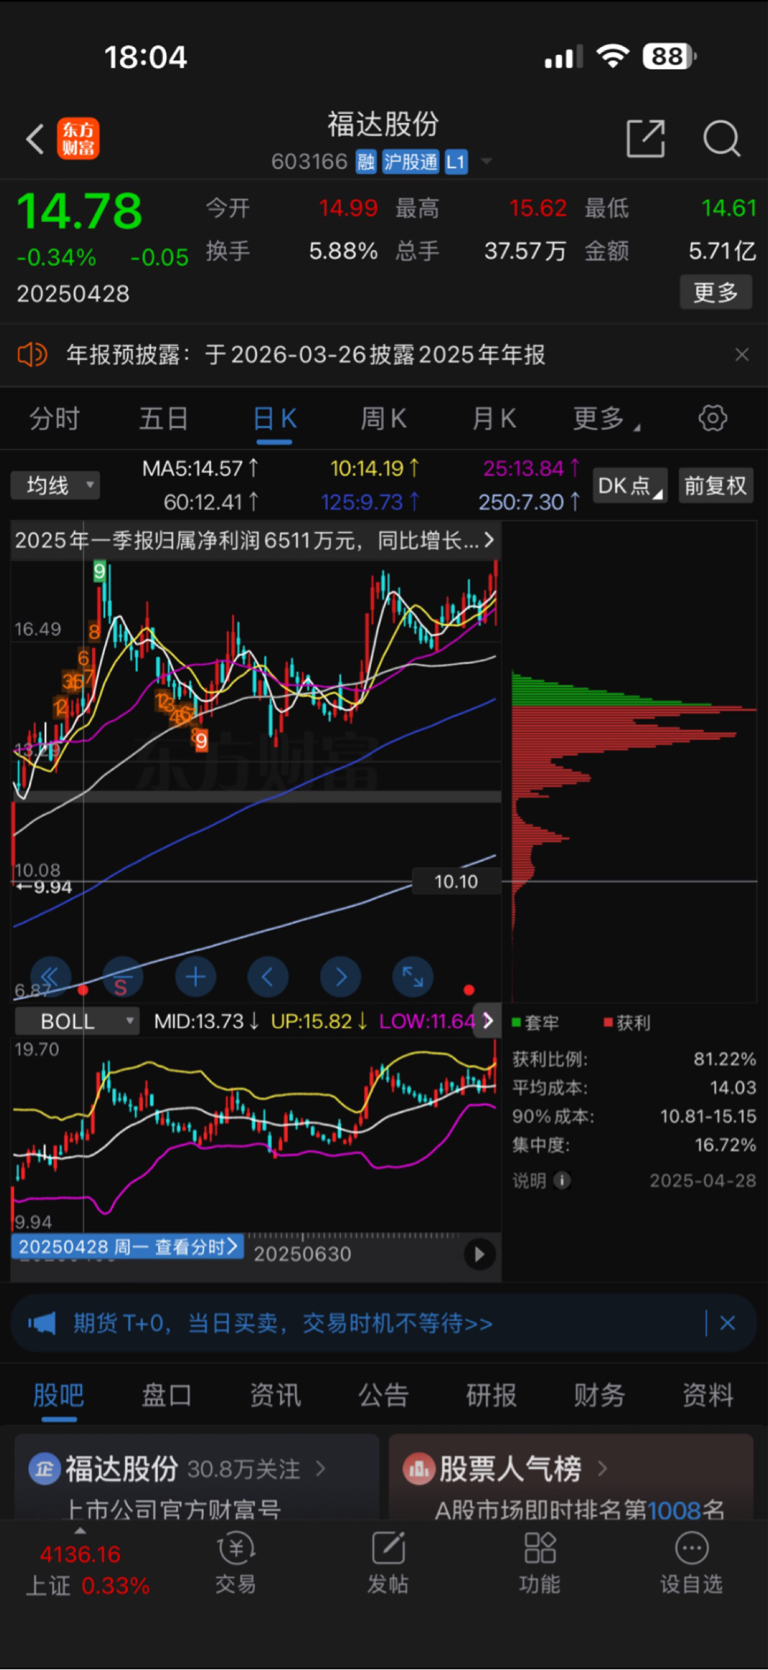Tap the speaker announcement icon

pos(33,354)
